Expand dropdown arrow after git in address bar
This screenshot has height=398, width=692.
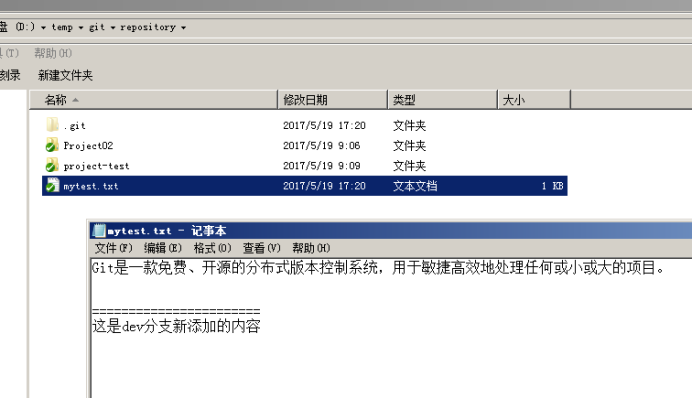point(113,27)
